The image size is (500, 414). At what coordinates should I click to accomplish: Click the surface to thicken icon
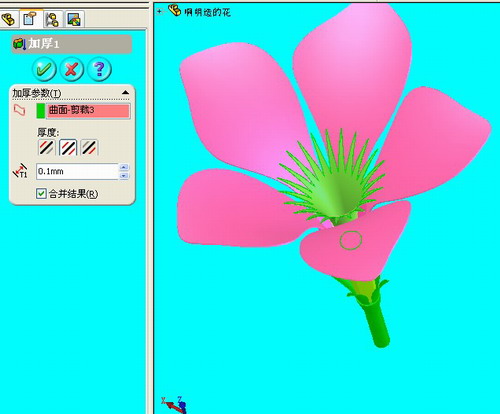pyautogui.click(x=19, y=110)
